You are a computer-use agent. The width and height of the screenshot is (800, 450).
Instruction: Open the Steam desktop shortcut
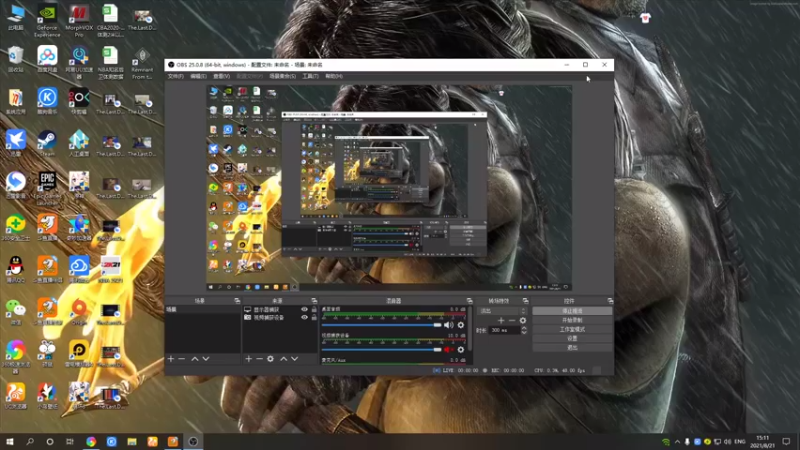(x=47, y=143)
